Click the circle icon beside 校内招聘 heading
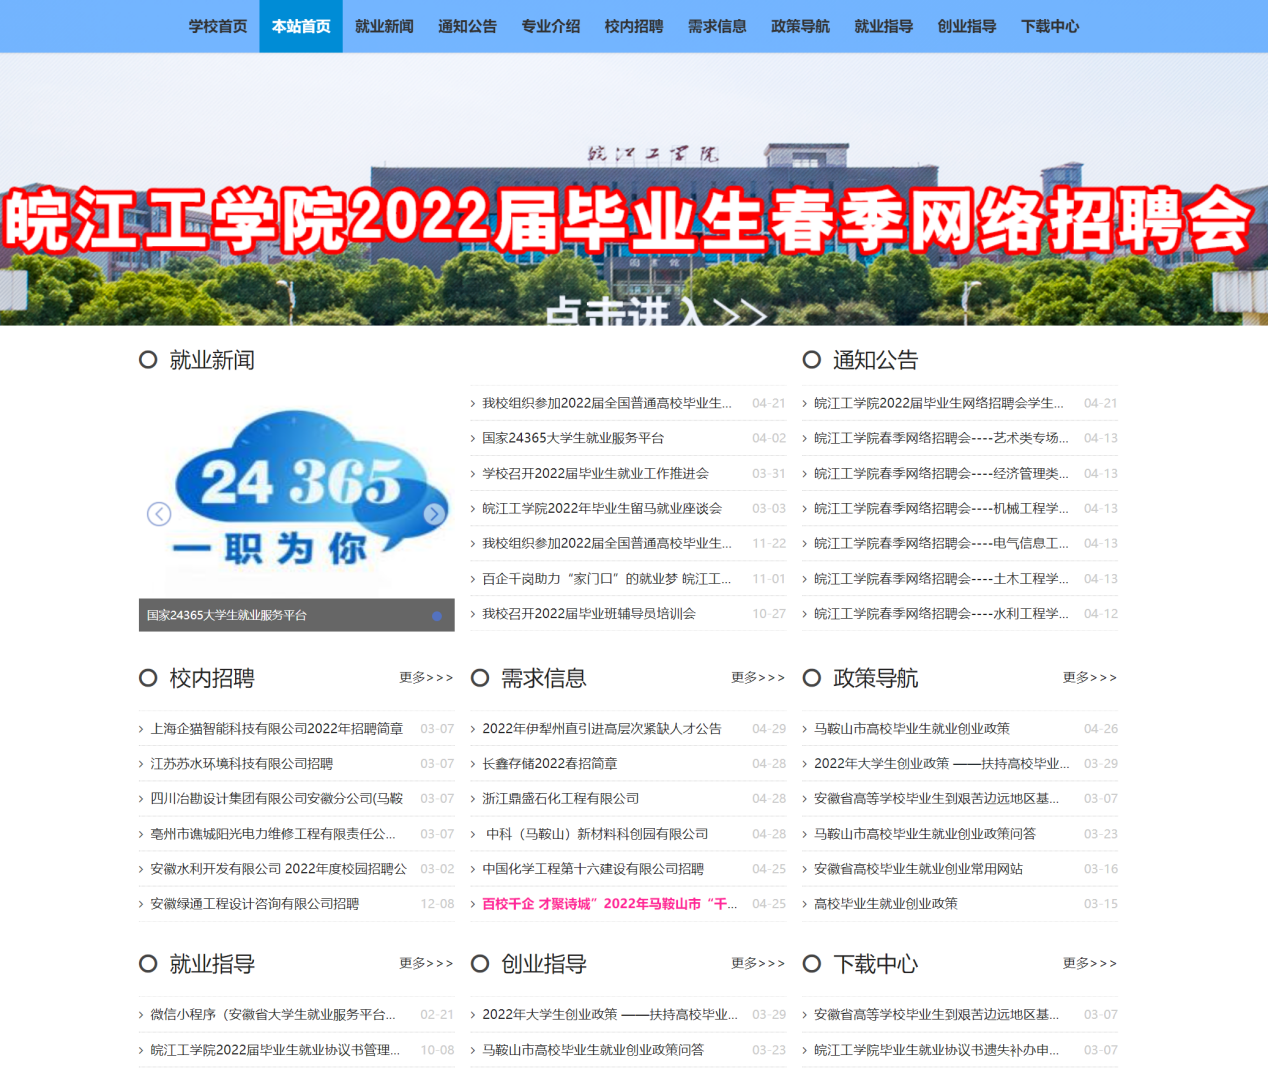 (148, 678)
